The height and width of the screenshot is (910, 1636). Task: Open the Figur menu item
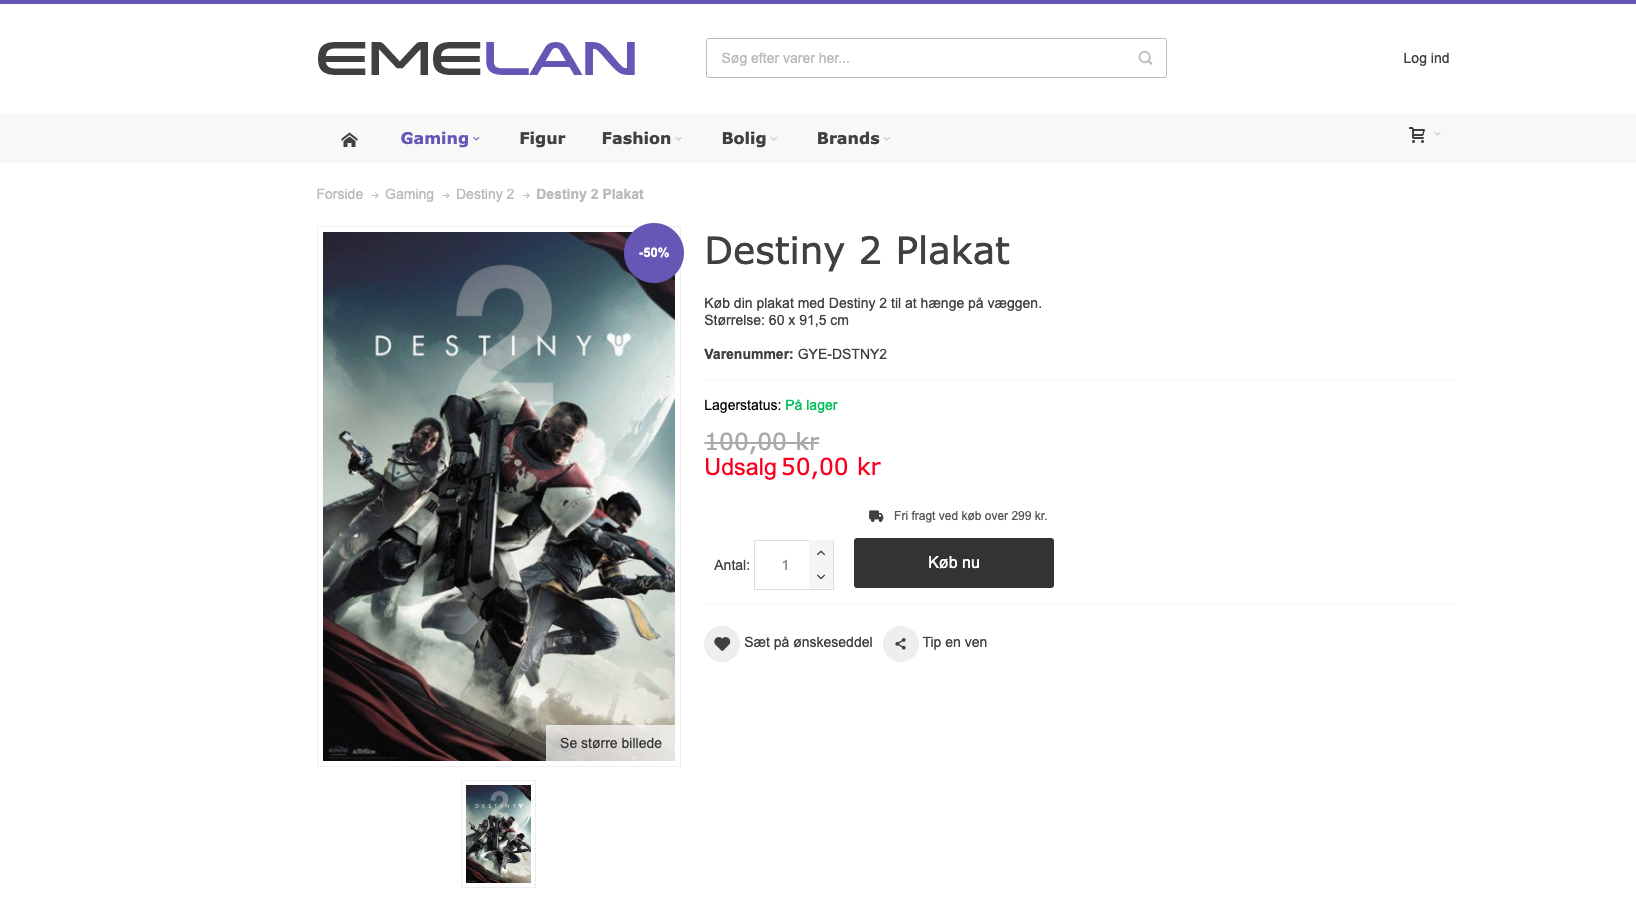(x=542, y=138)
